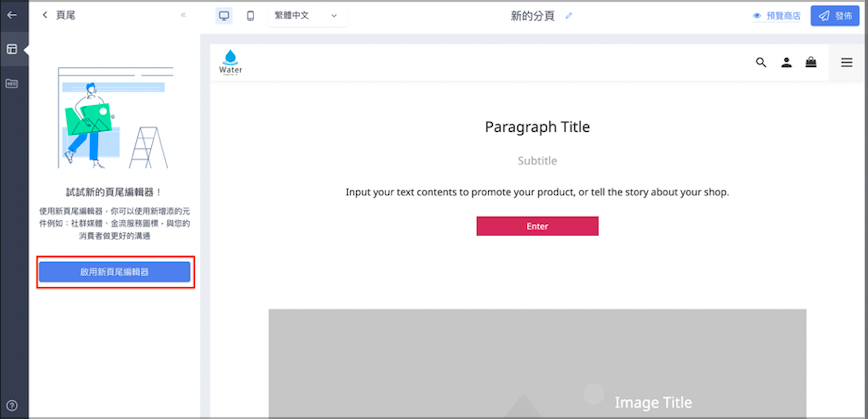Open the page layout icon in sidebar
Viewport: 868px width, 419px height.
tap(12, 49)
